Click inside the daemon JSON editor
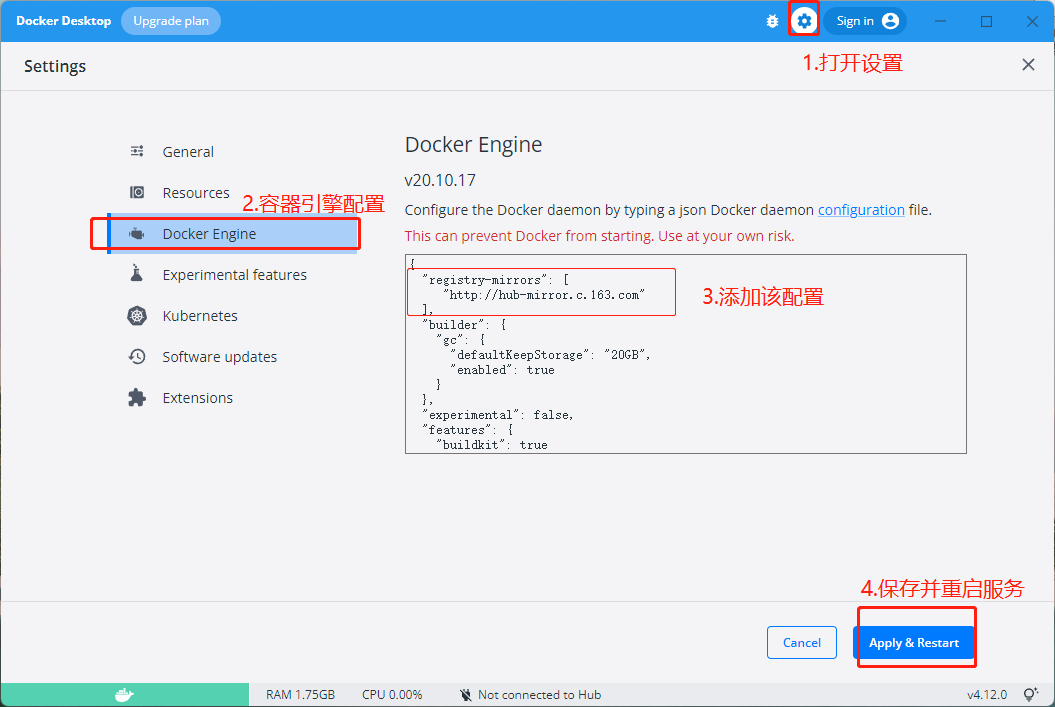 click(x=686, y=354)
